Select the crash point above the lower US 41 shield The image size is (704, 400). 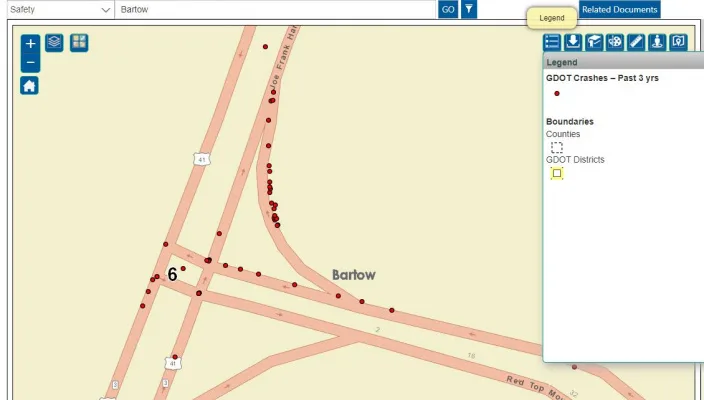pos(175,357)
